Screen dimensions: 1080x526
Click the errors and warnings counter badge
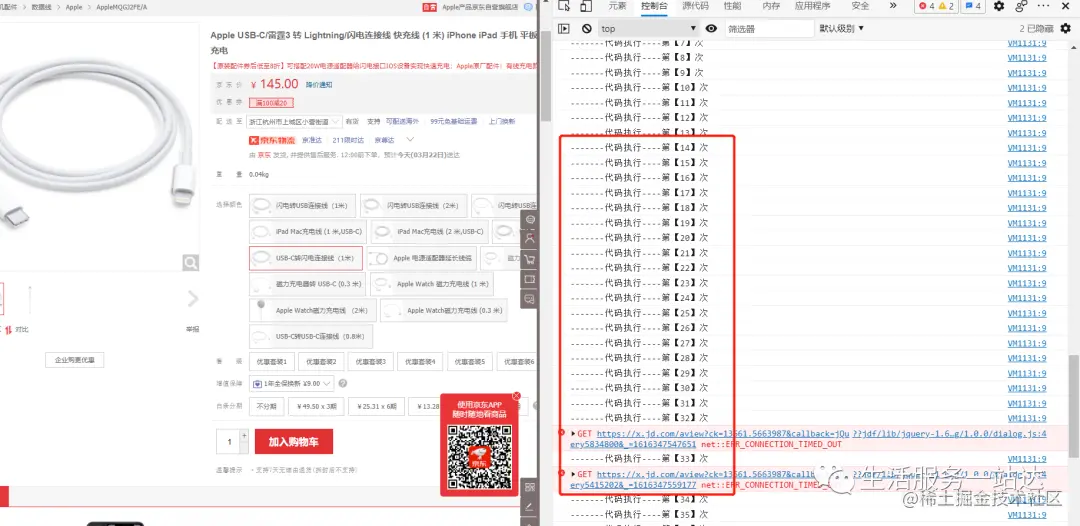click(935, 6)
